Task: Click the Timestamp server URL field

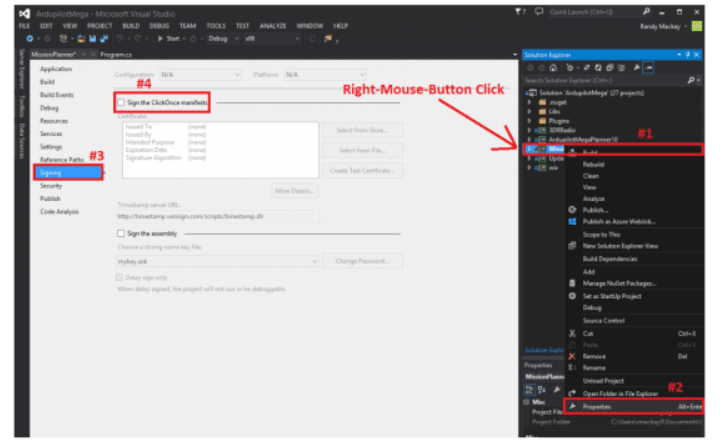Action: (x=217, y=216)
